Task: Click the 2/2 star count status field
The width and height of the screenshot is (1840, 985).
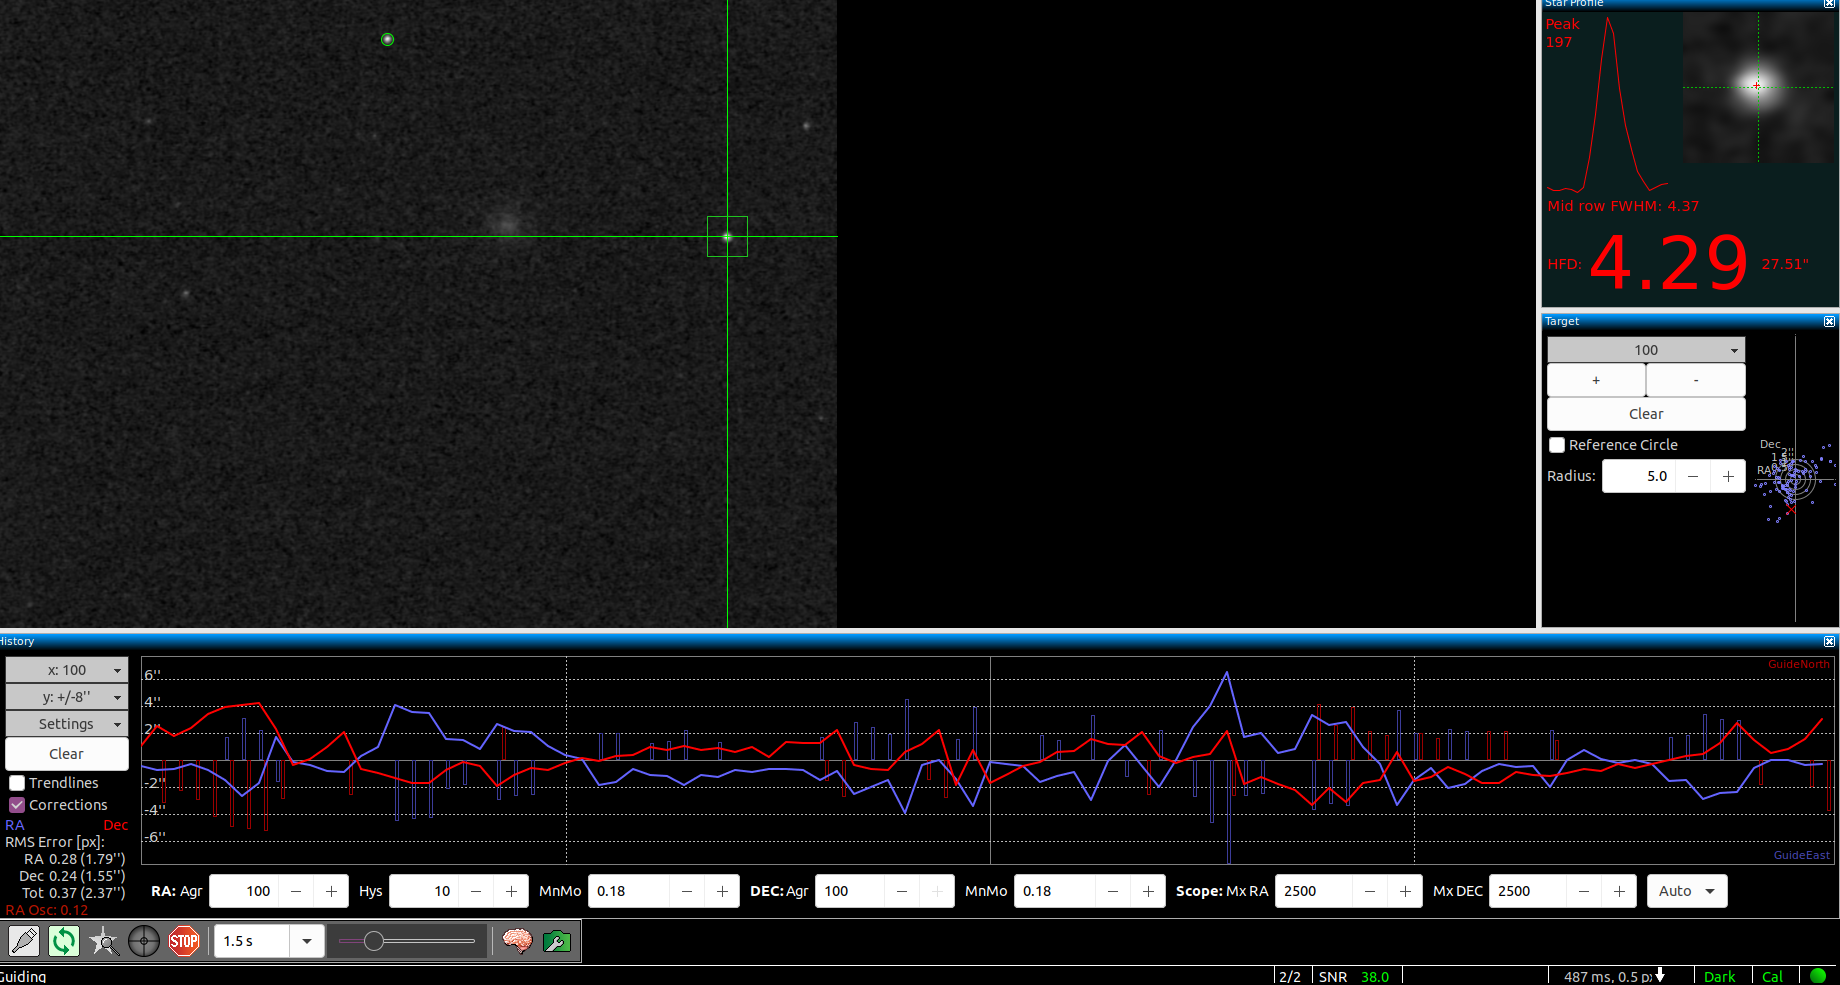Action: [1290, 977]
